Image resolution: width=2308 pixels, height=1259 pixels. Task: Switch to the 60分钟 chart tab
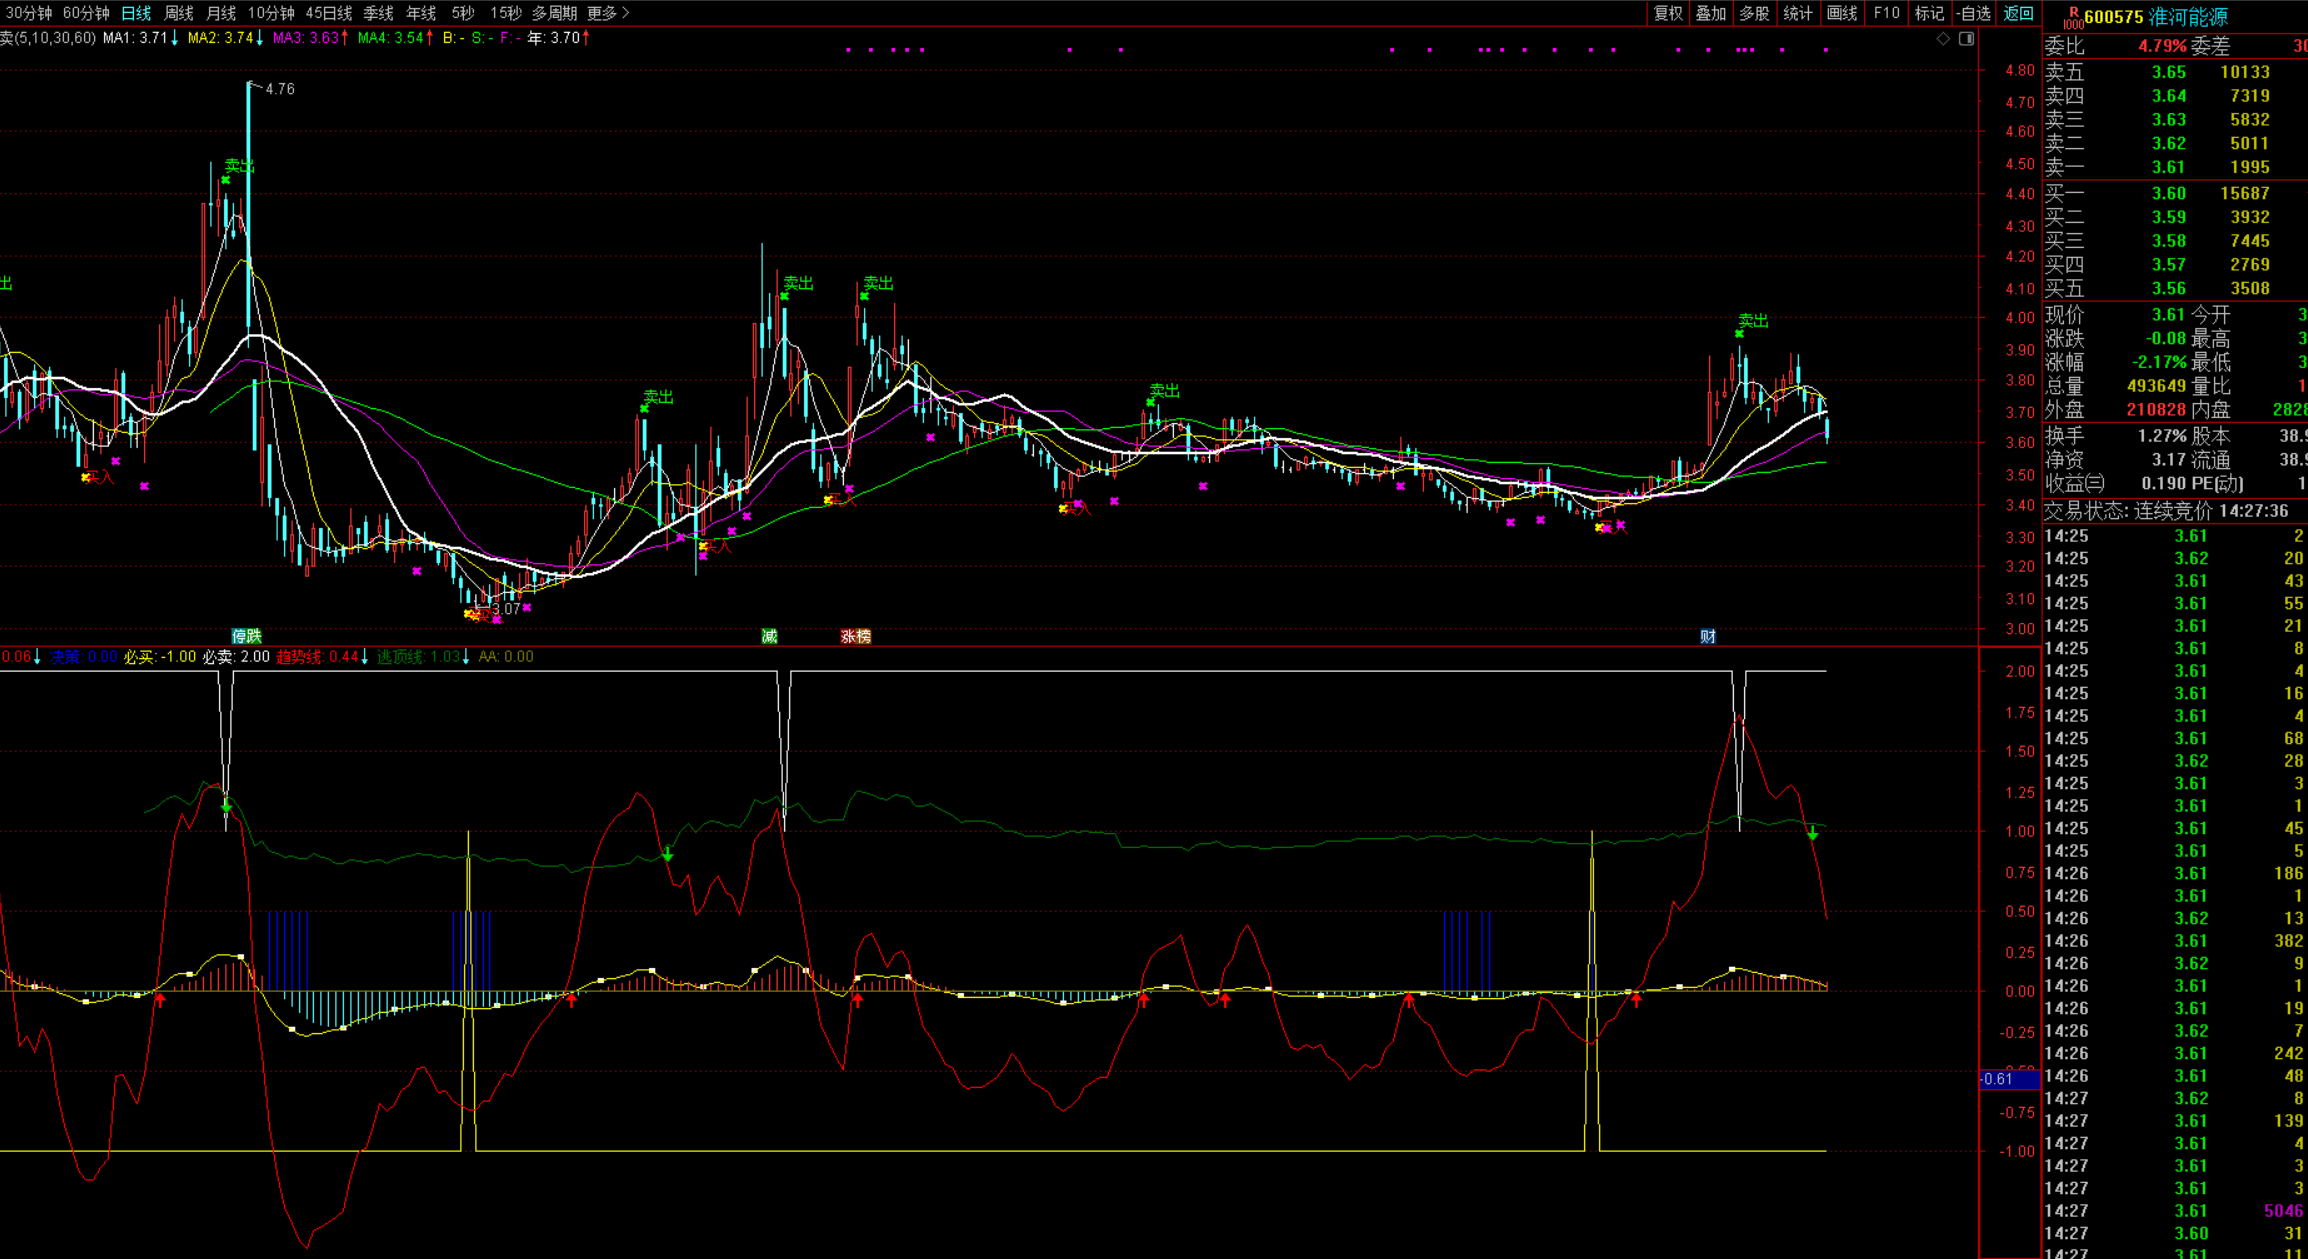pos(86,13)
